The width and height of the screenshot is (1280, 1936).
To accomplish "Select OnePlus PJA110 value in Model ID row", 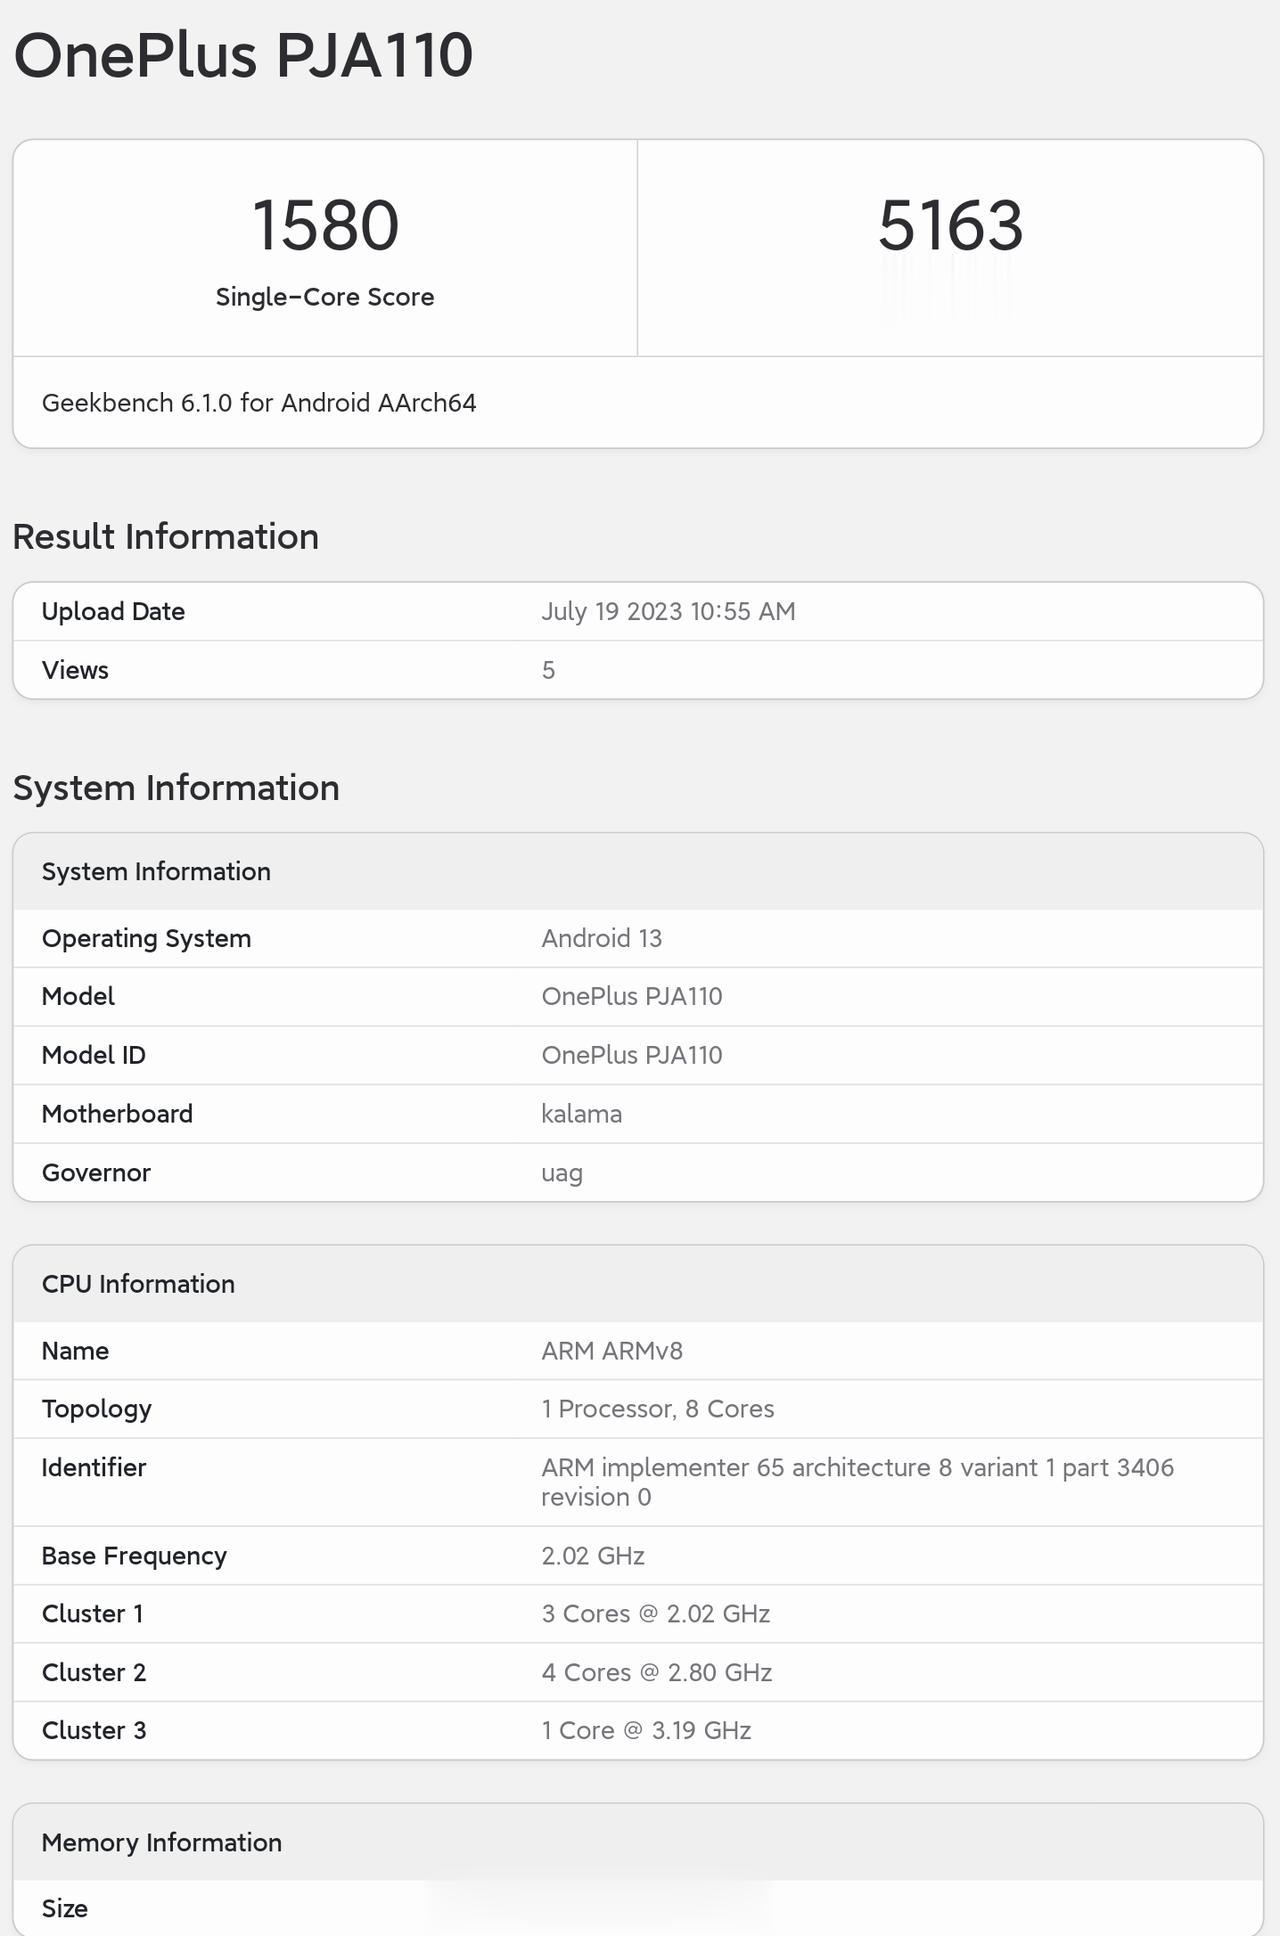I will coord(632,1056).
